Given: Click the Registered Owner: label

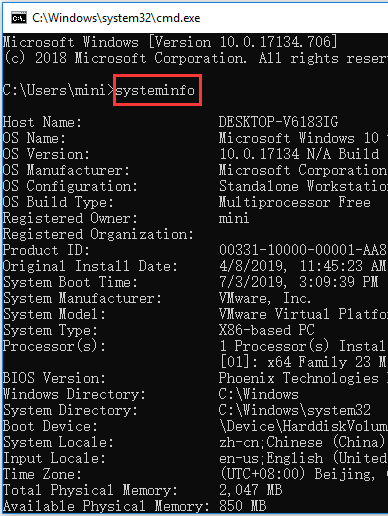Looking at the screenshot, I should click(x=70, y=218).
